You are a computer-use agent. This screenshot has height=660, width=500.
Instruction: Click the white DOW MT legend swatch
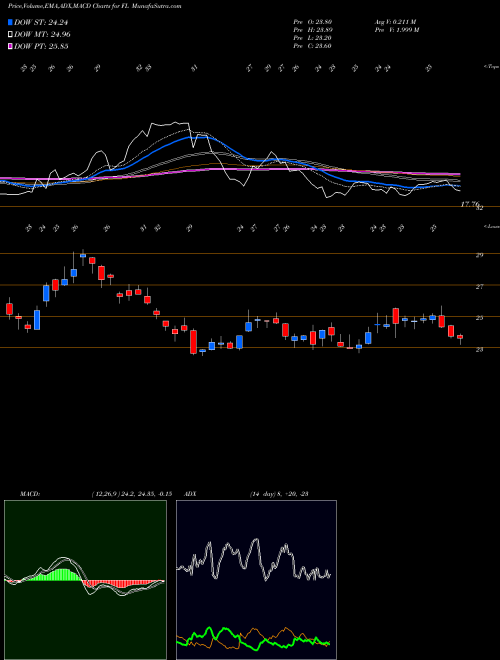pos(11,34)
